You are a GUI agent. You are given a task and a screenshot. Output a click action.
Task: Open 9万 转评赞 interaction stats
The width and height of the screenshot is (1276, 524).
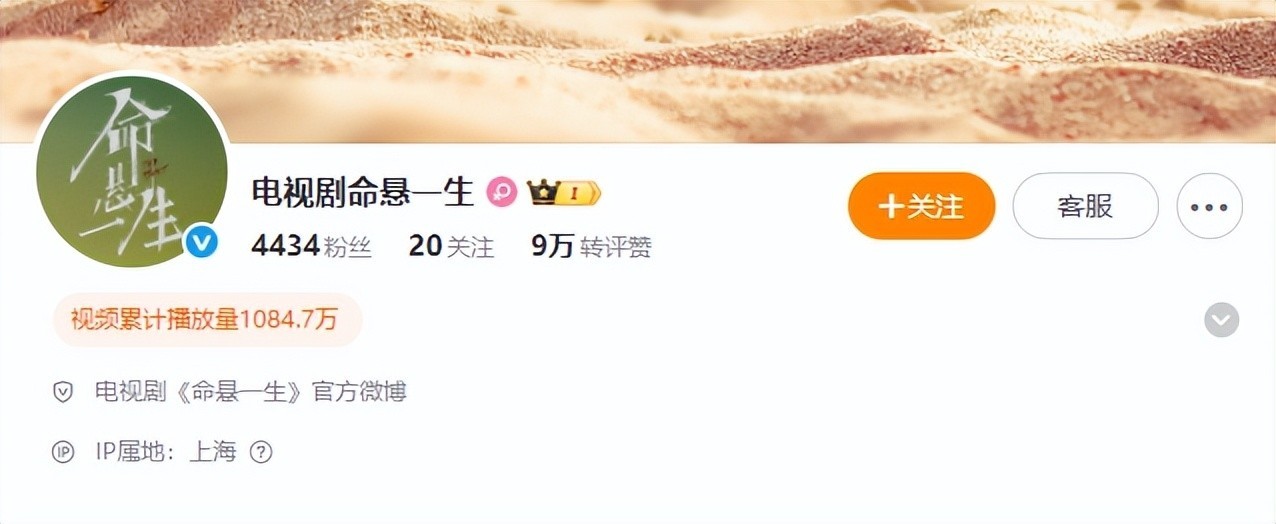[x=591, y=246]
